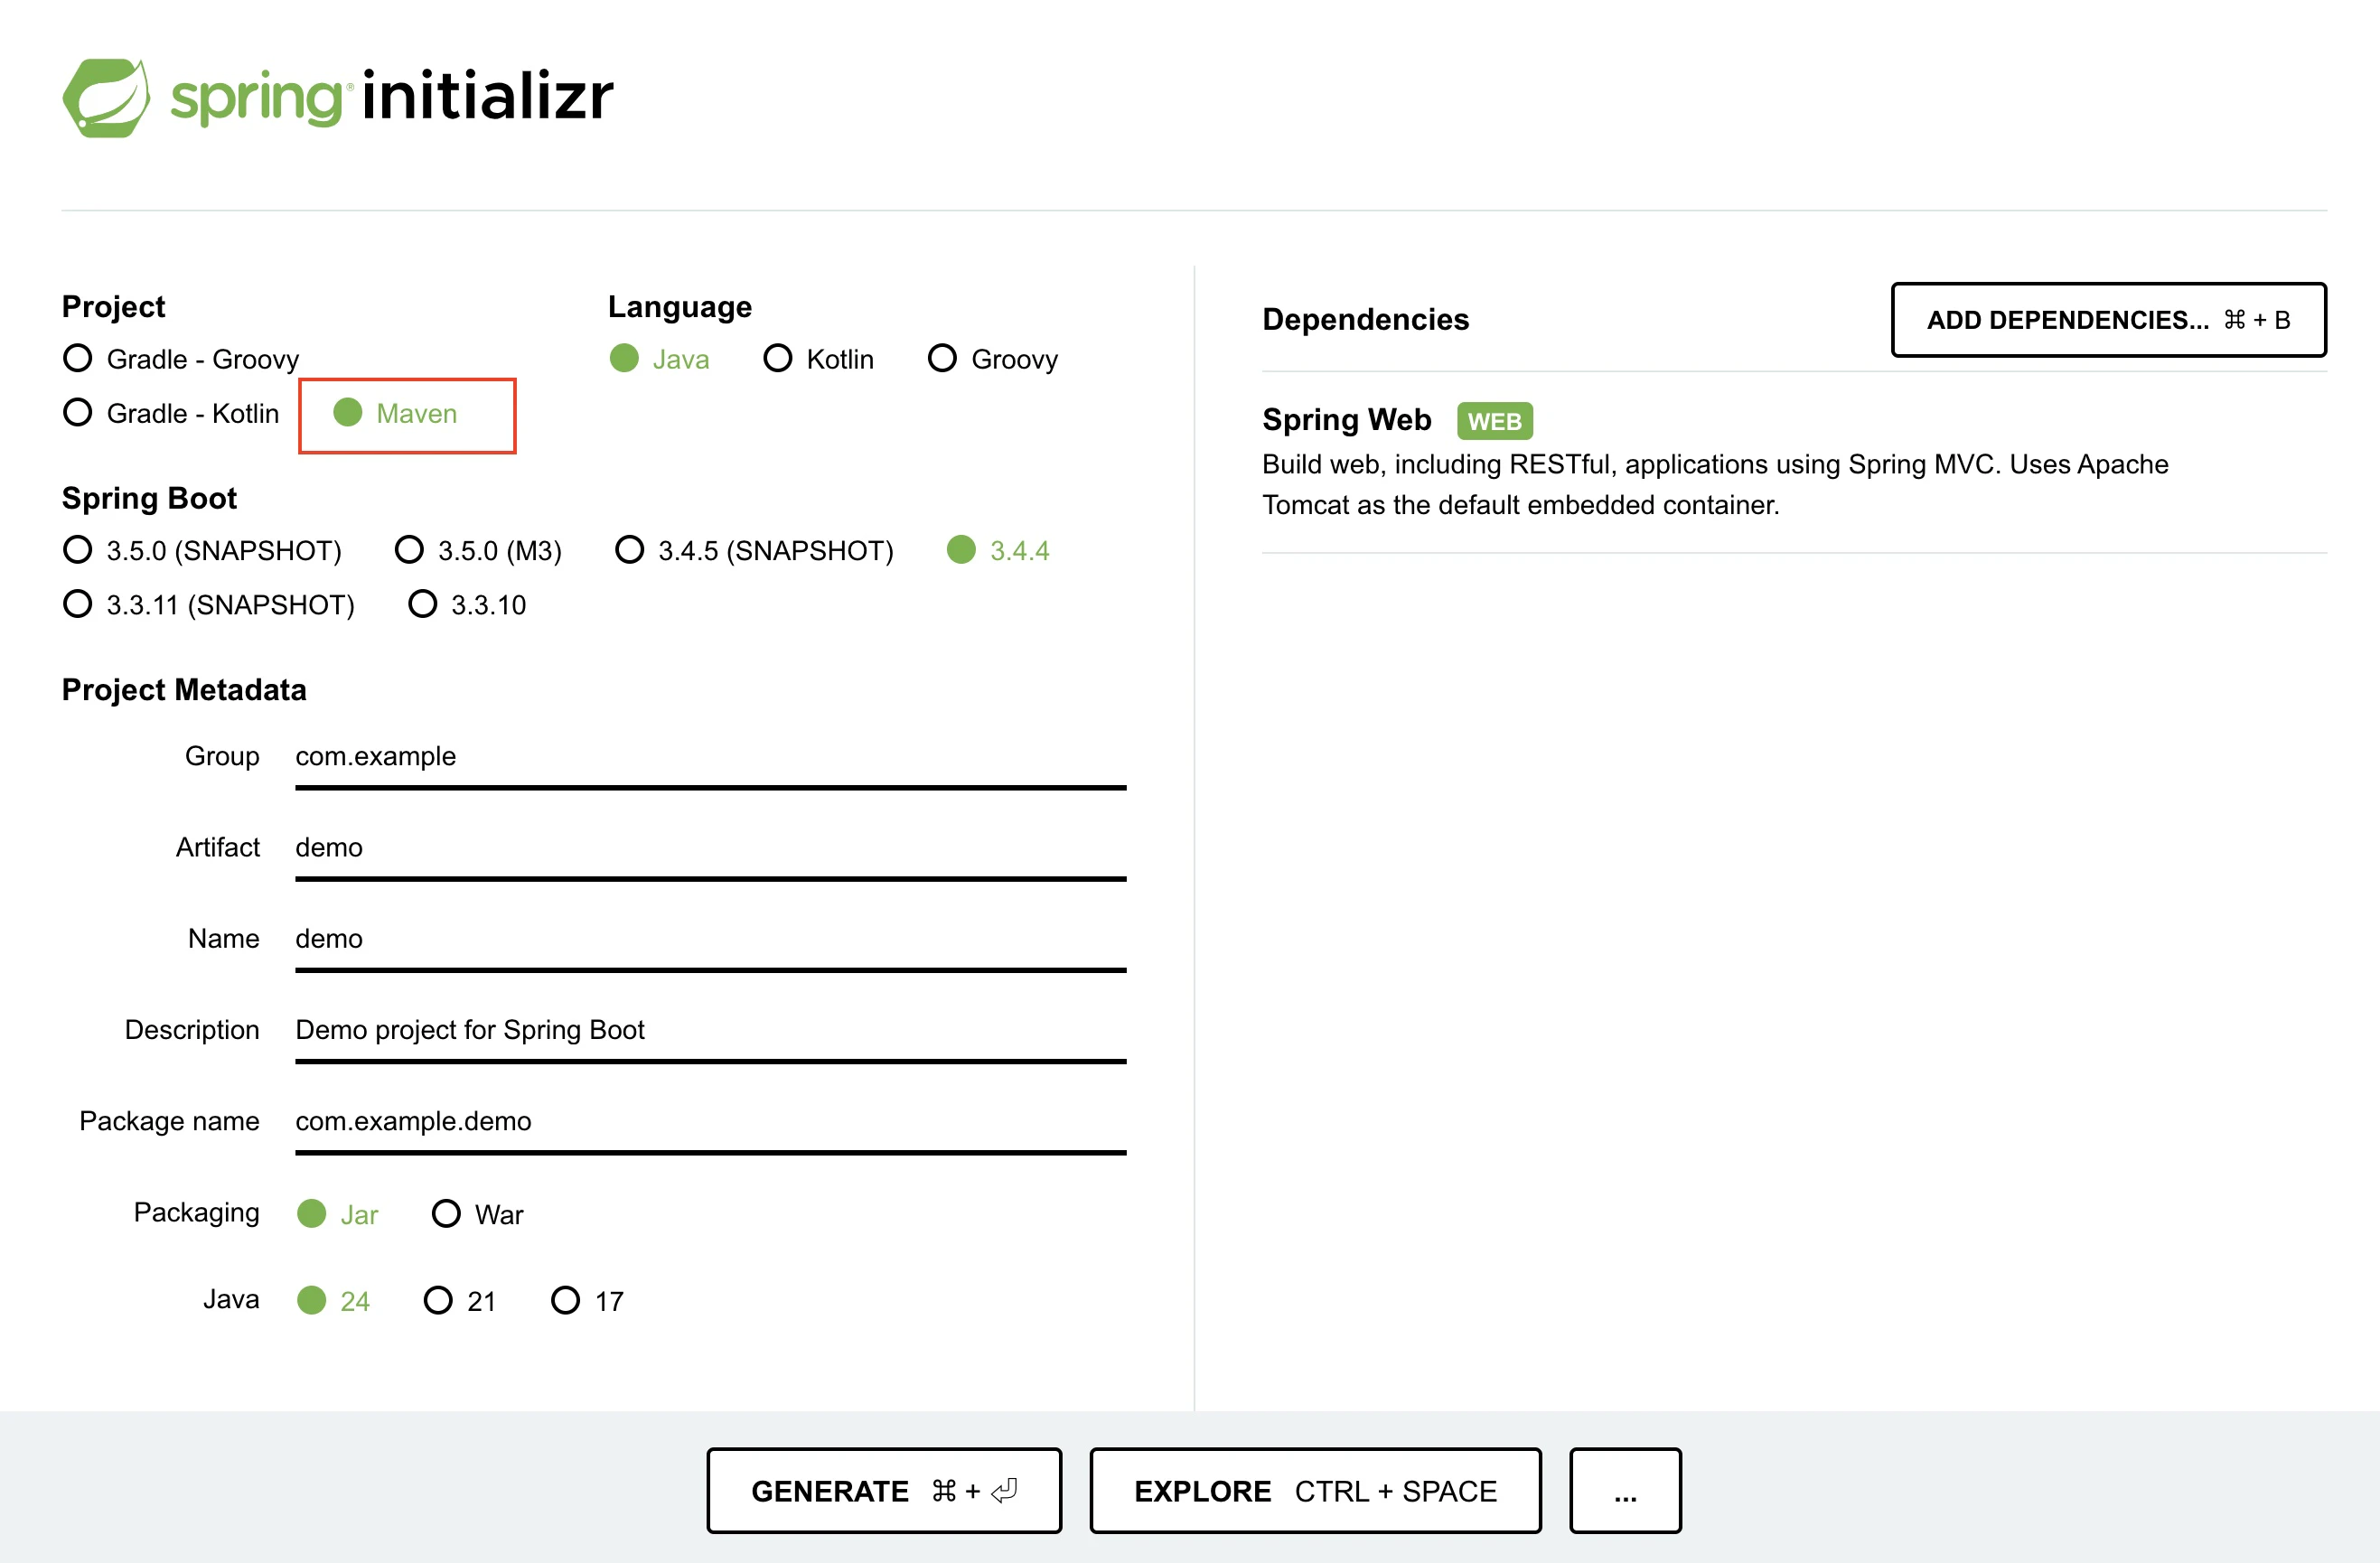Click the Add Dependencies button
The image size is (2380, 1563).
tap(2108, 320)
